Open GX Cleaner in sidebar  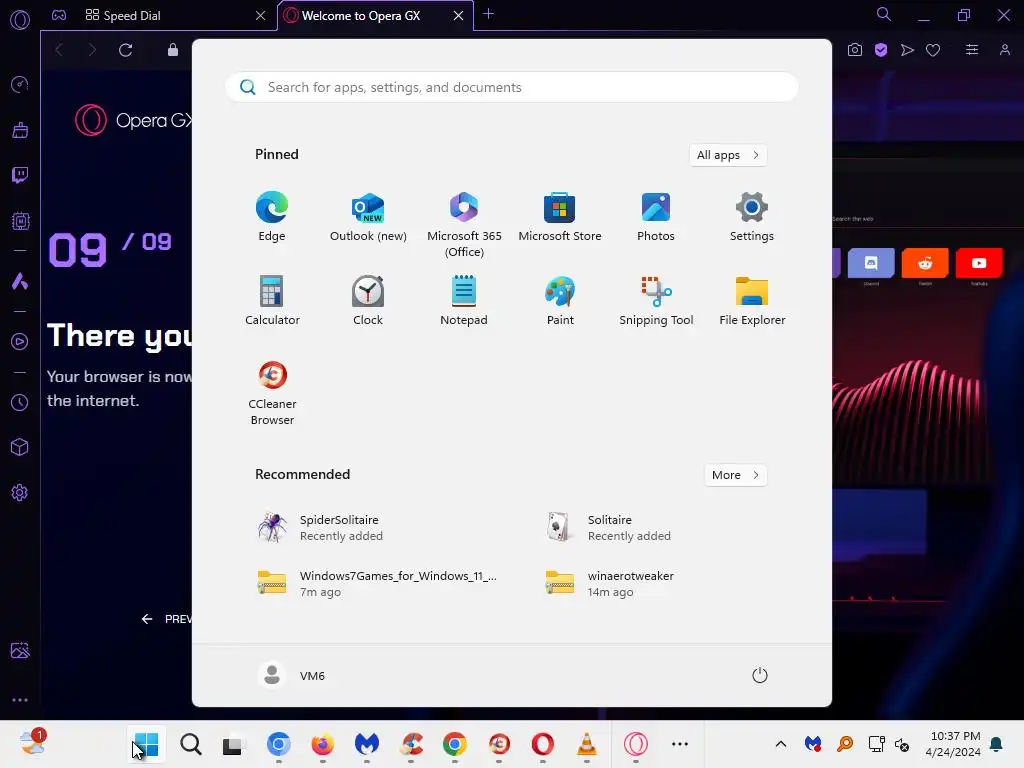(20, 130)
